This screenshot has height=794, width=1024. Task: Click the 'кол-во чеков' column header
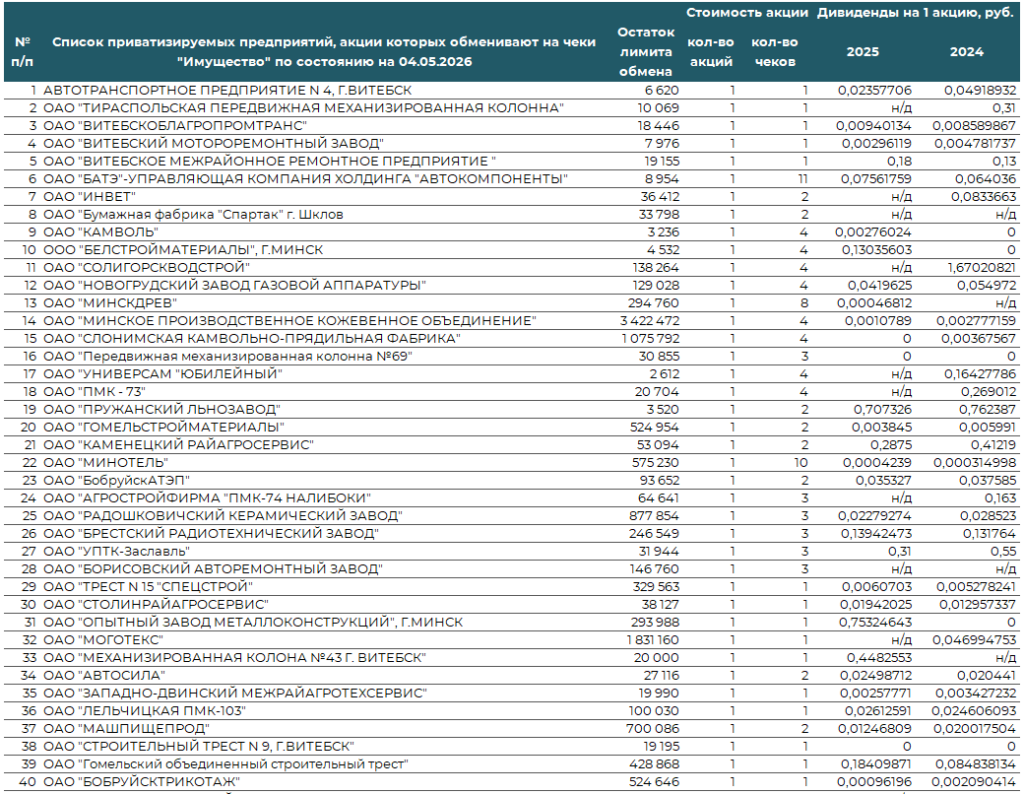[775, 52]
